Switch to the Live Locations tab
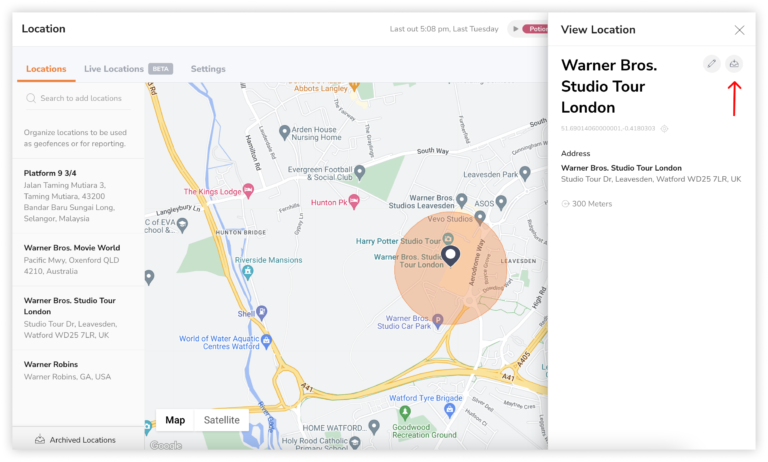This screenshot has width=768, height=462. [x=114, y=69]
